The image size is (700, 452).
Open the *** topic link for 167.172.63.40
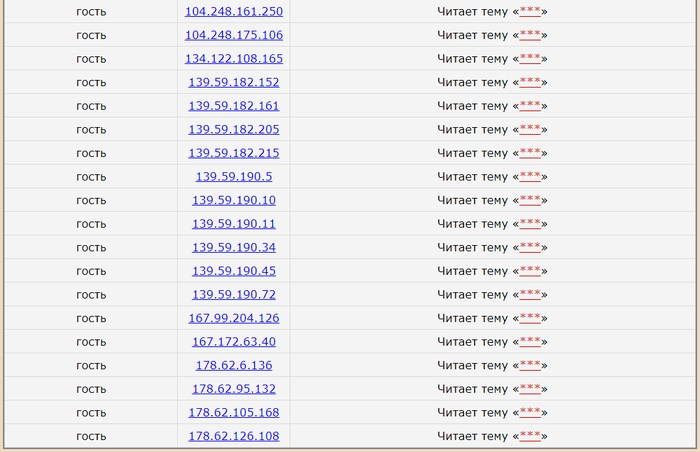click(x=530, y=342)
